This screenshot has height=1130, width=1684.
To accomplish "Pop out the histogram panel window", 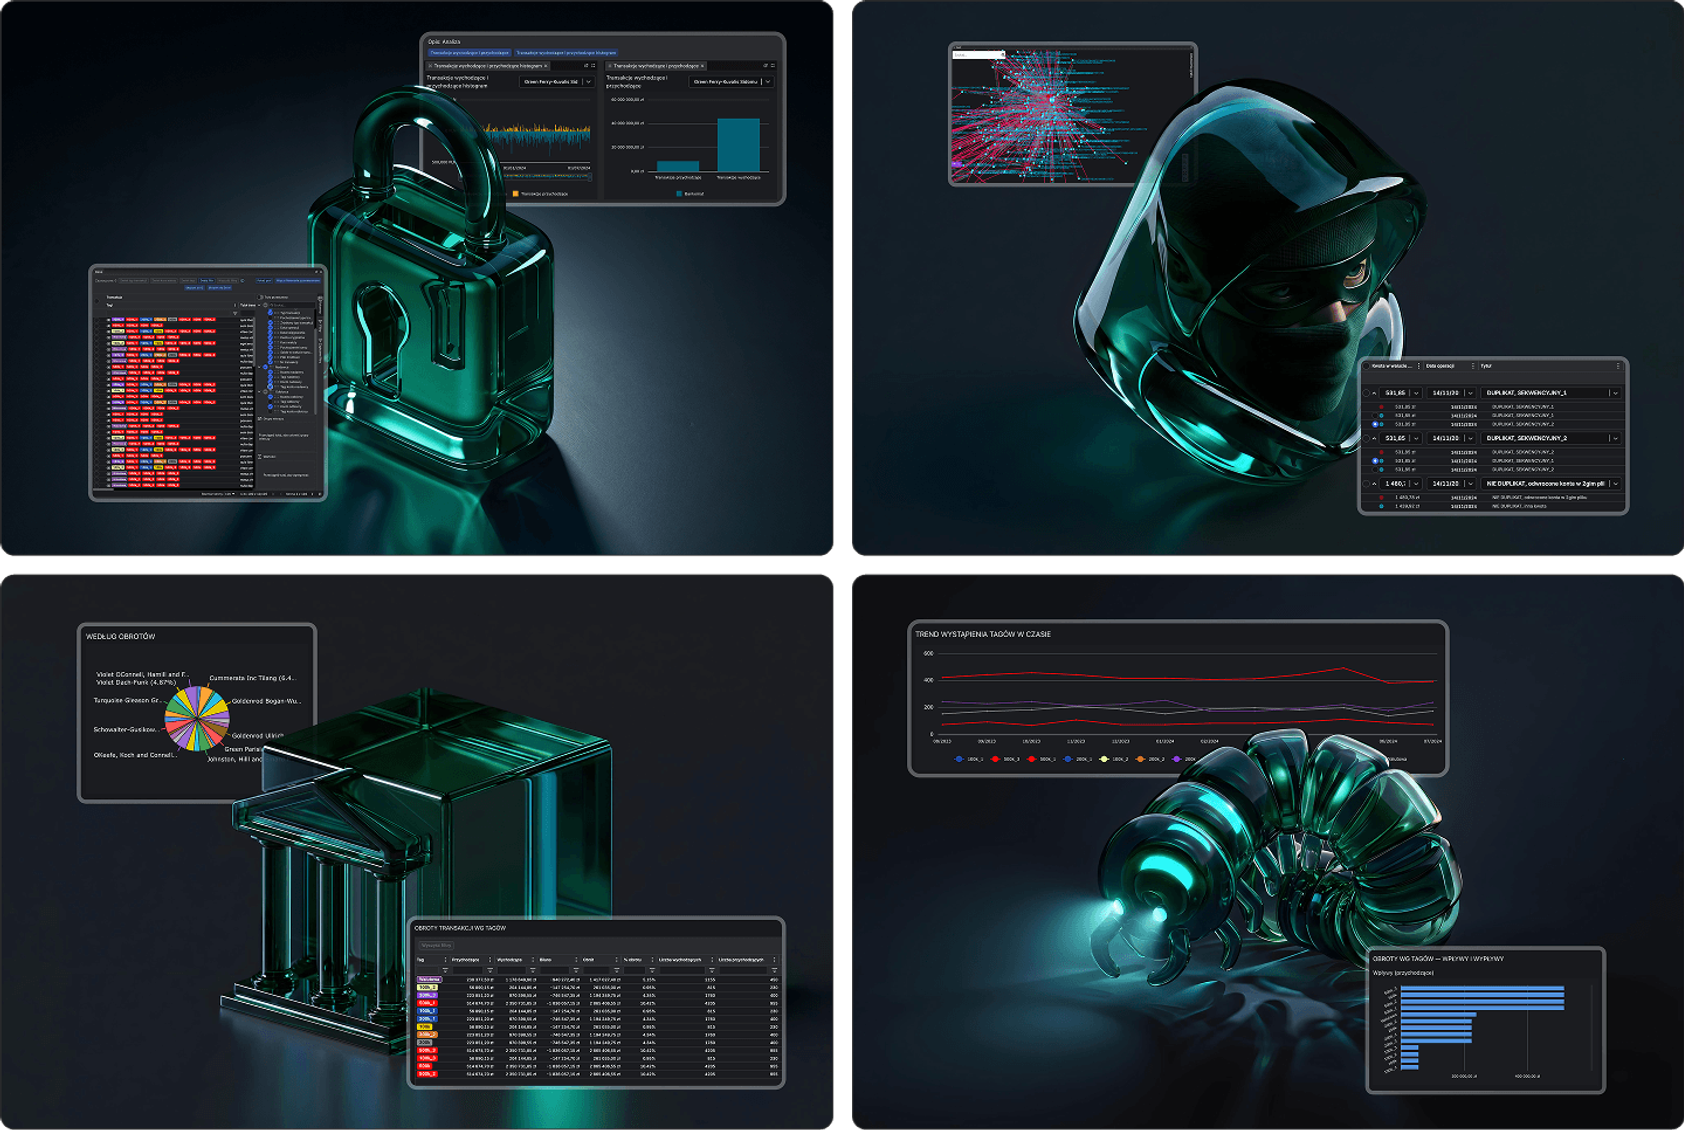I will 586,66.
